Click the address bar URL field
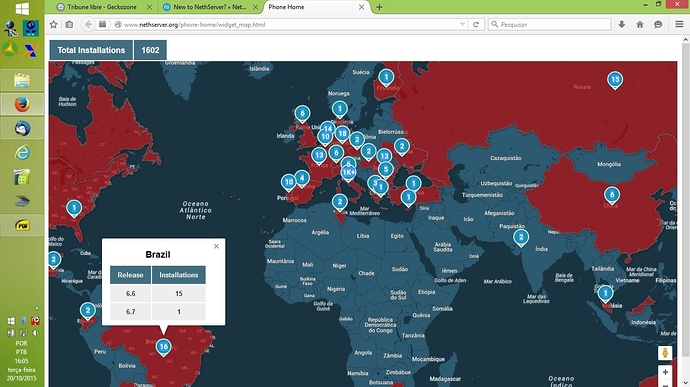Viewport: 690px width, 387px height. pyautogui.click(x=290, y=25)
